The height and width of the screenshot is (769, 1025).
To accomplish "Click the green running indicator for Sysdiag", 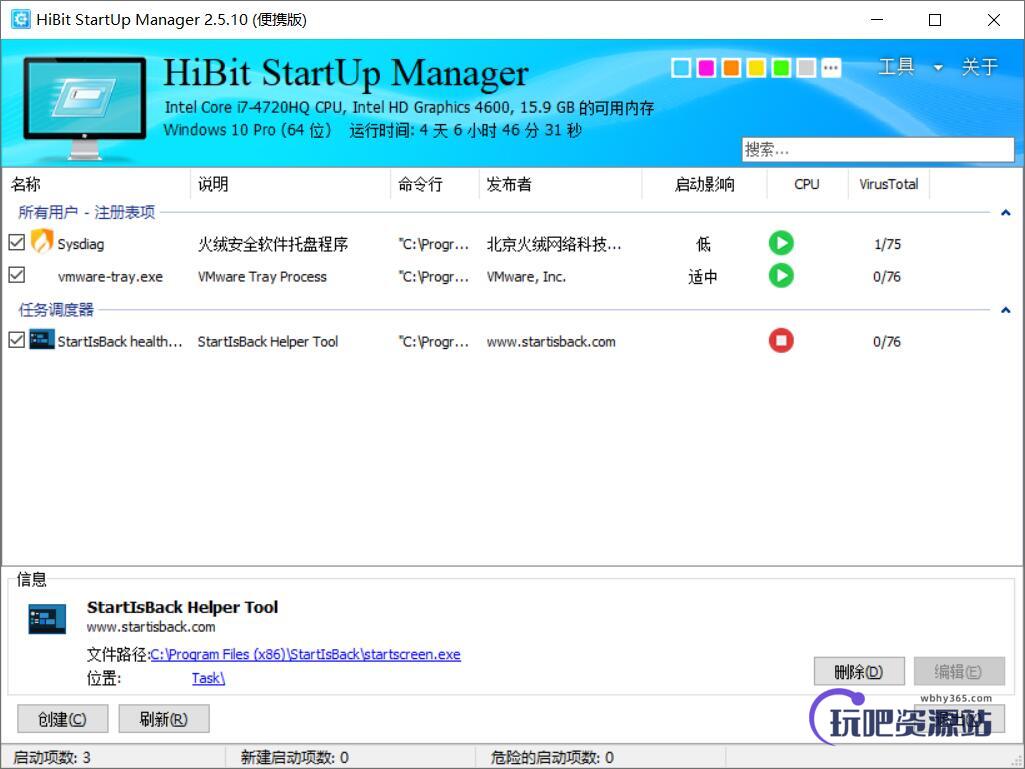I will 781,243.
